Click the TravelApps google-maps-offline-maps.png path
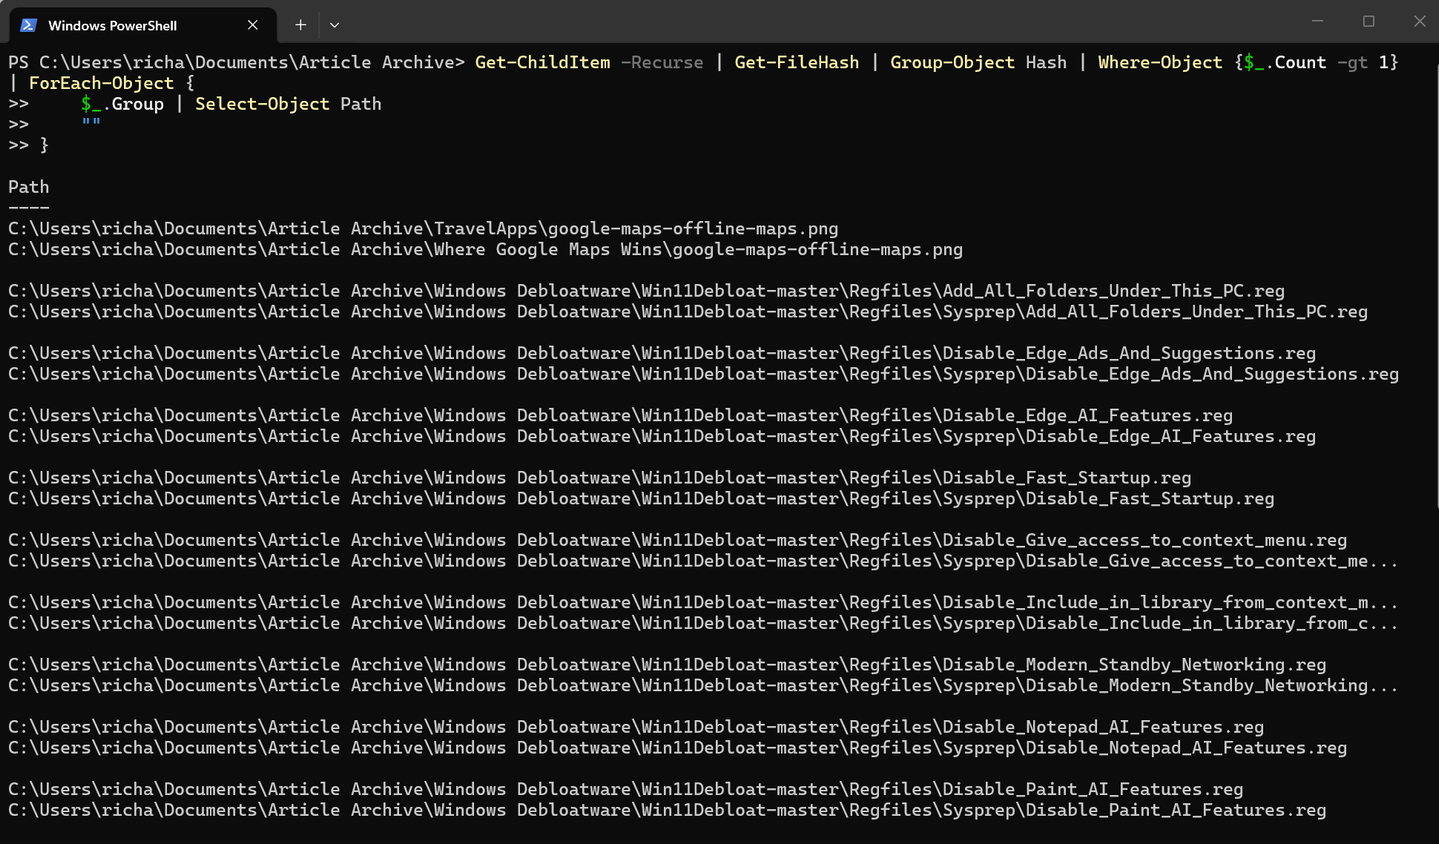 [x=423, y=229]
